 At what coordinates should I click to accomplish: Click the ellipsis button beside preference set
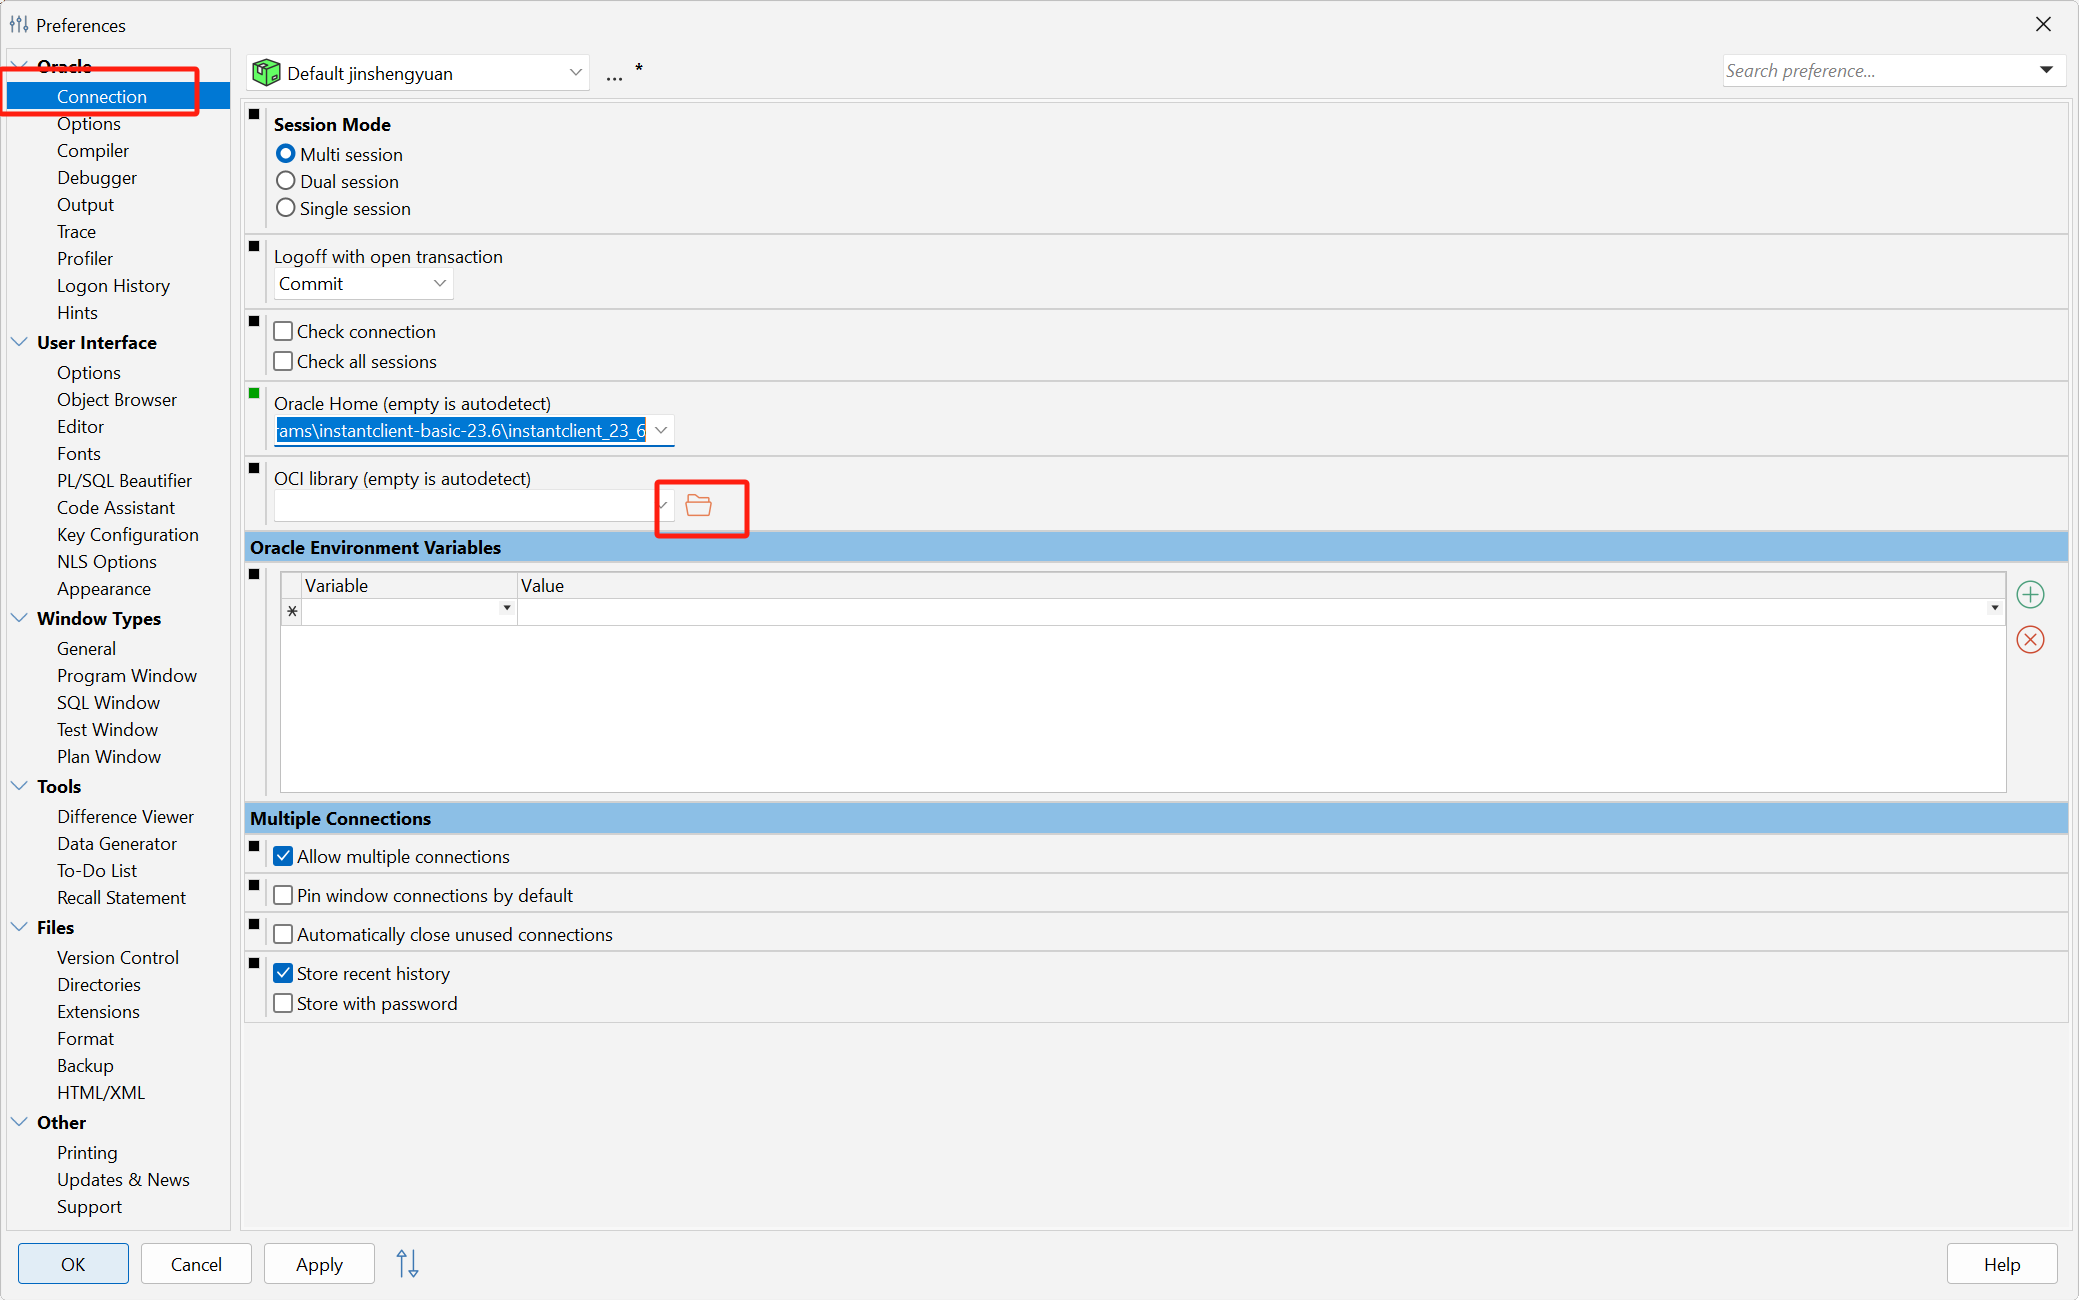614,75
